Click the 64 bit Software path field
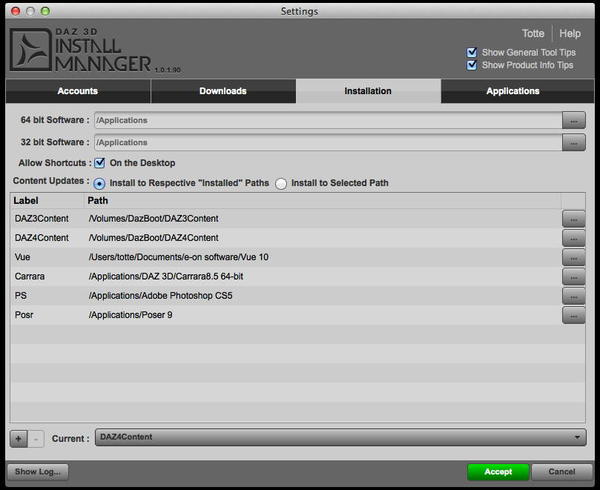The image size is (600, 490). (x=328, y=120)
